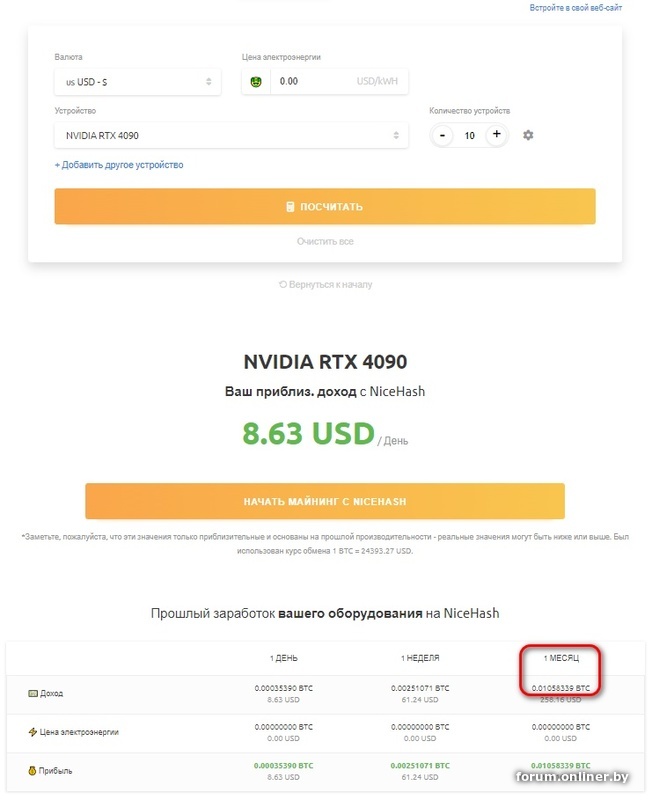Image resolution: width=652 pixels, height=800 pixels.
Task: Select the 1 МЕСЯЦ column header
Action: click(x=561, y=658)
